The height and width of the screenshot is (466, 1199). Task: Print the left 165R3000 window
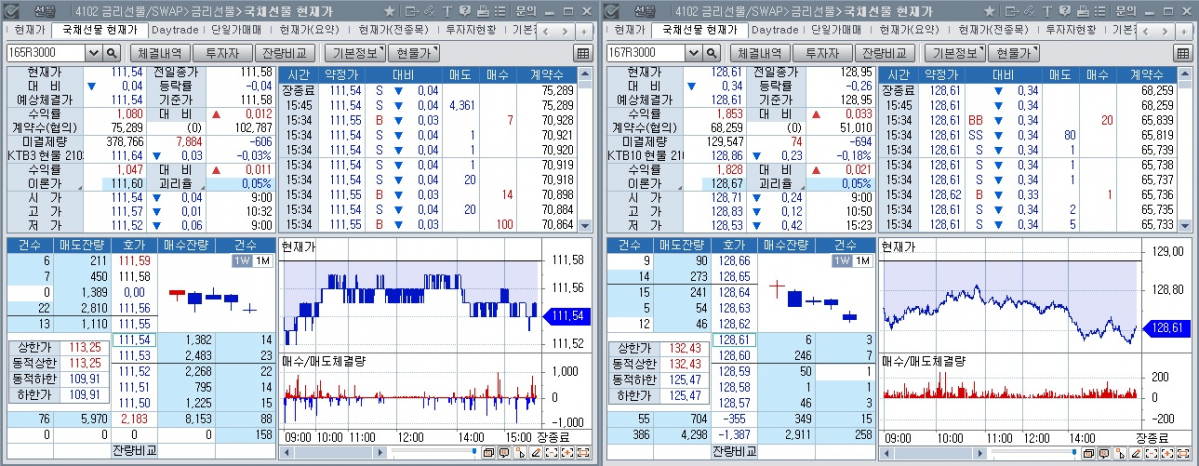482,11
